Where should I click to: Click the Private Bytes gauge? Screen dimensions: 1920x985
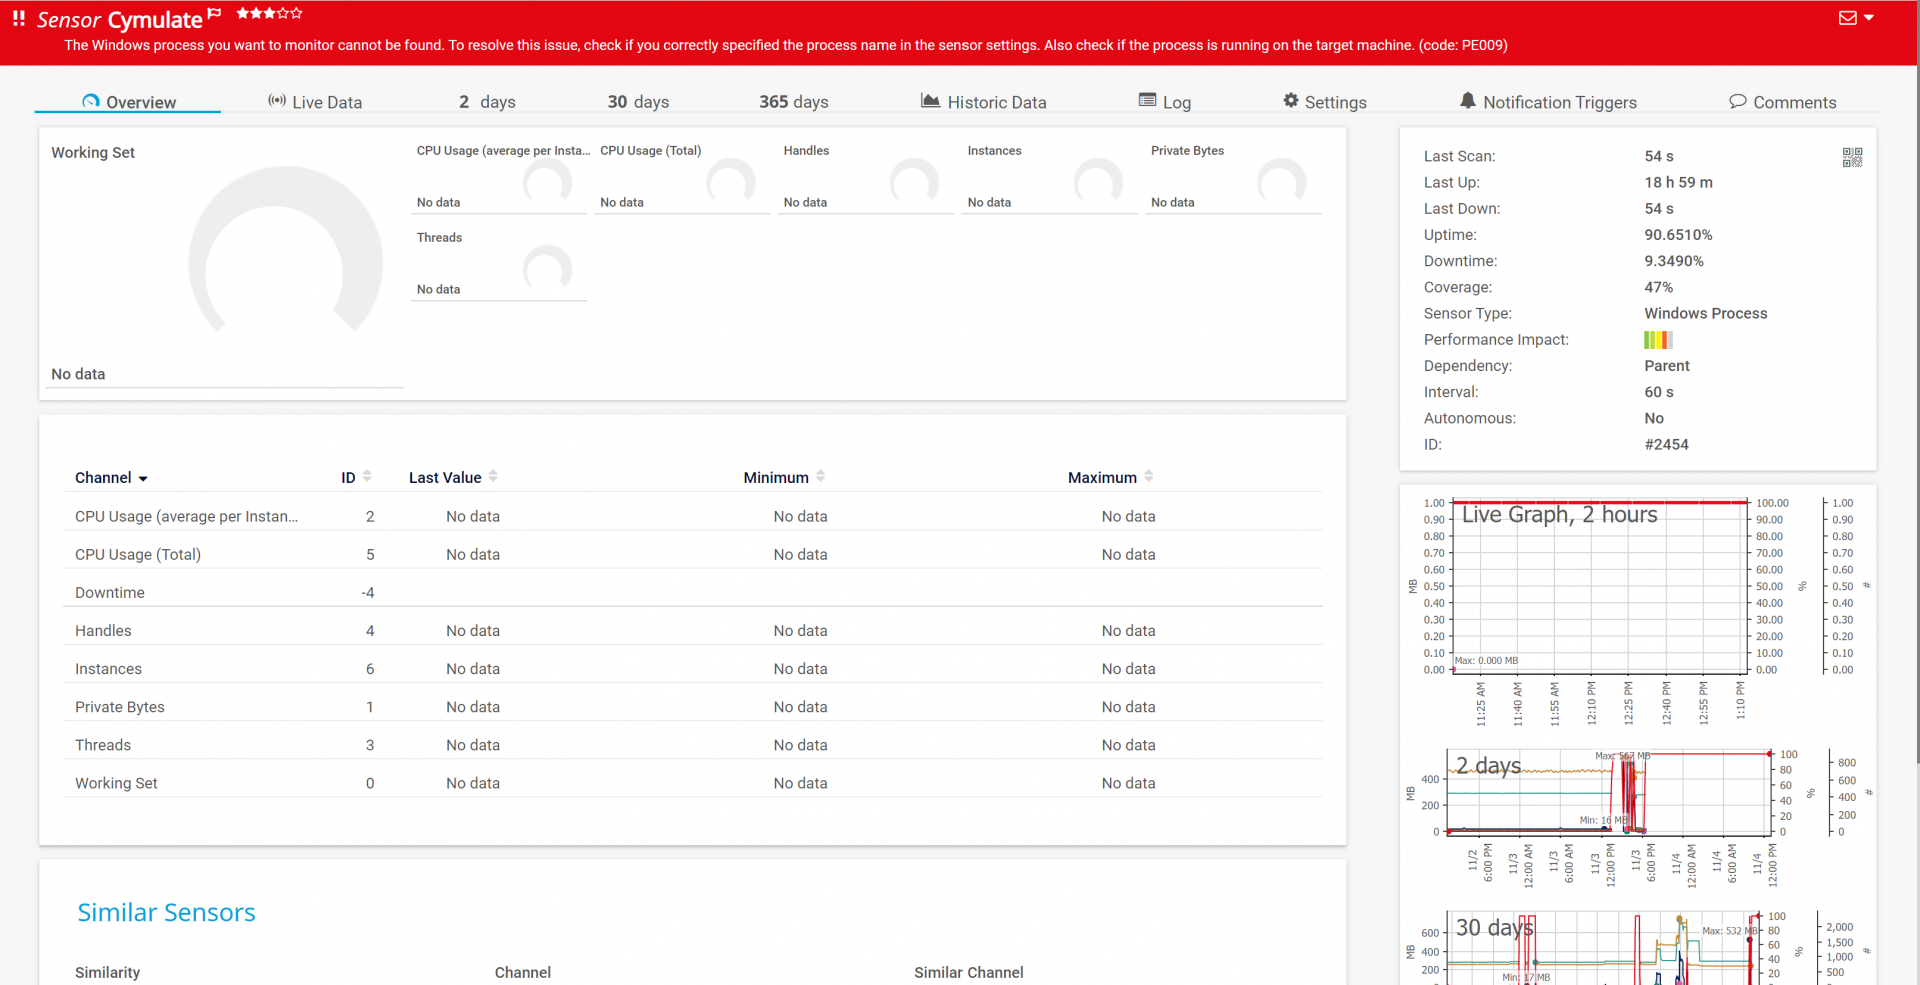(1281, 180)
